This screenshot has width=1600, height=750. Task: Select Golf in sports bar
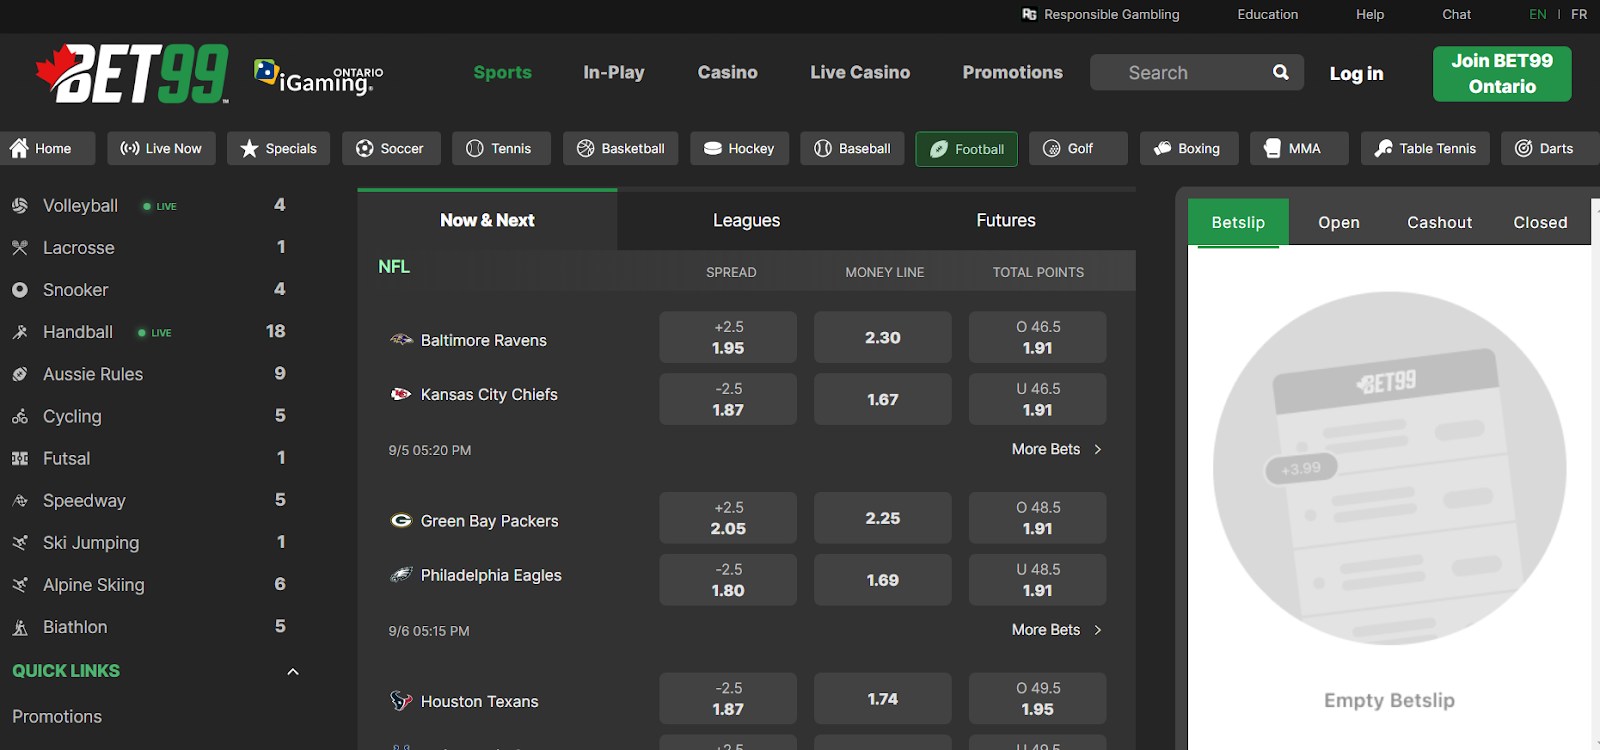click(x=1078, y=148)
